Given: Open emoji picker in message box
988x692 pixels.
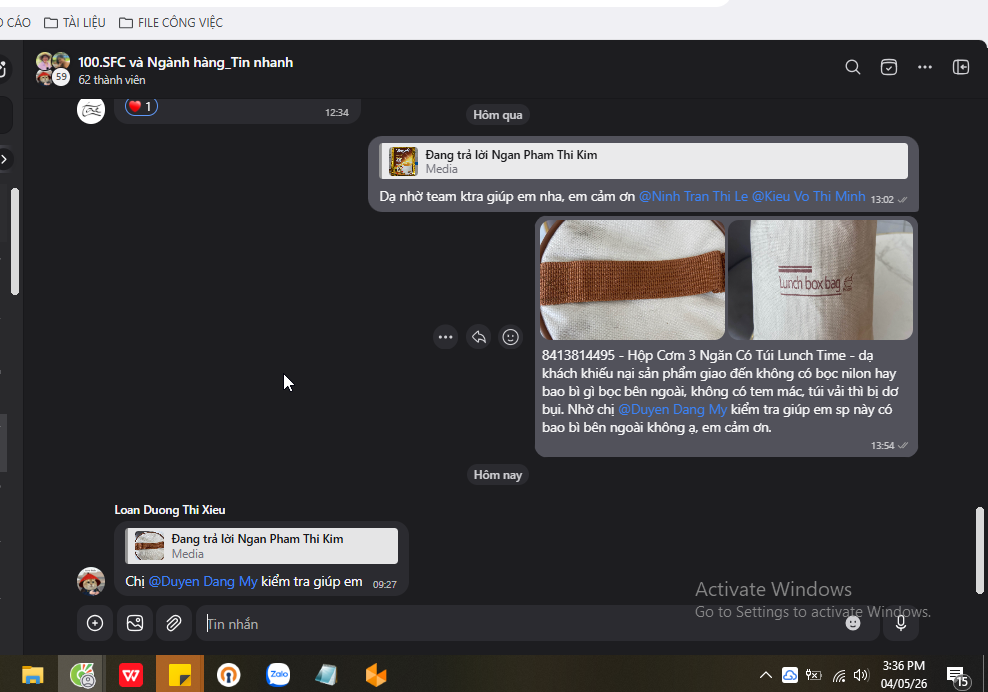Looking at the screenshot, I should (x=853, y=623).
